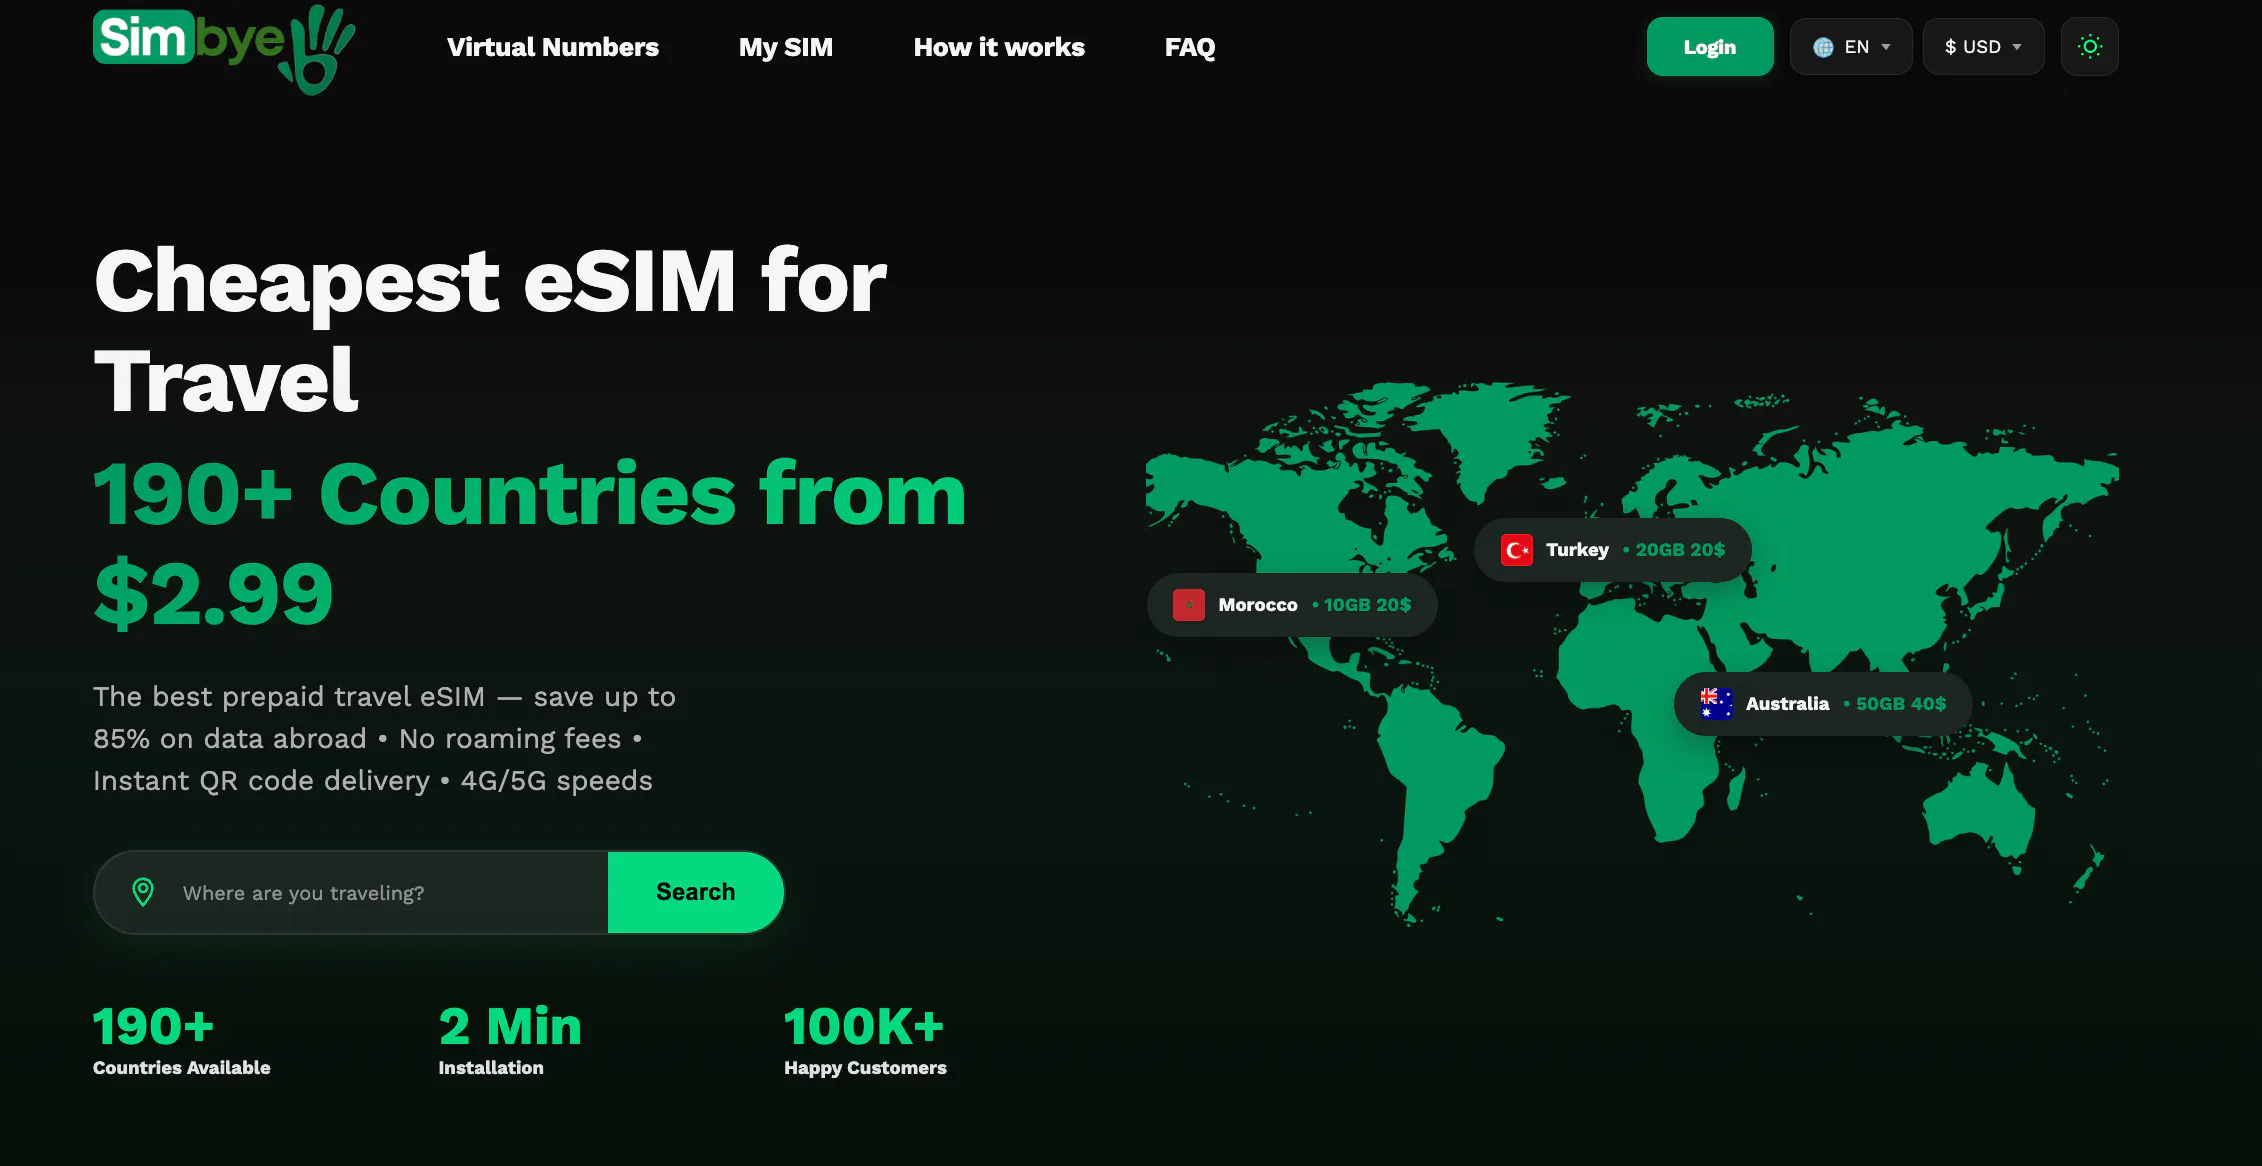The image size is (2262, 1166).
Task: Click the Simbye logo in the header
Action: point(224,48)
